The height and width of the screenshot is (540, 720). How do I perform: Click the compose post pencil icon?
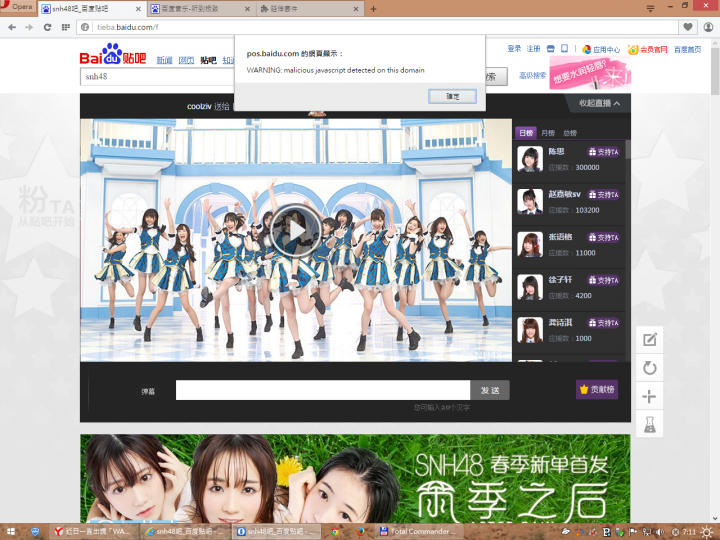pyautogui.click(x=649, y=340)
